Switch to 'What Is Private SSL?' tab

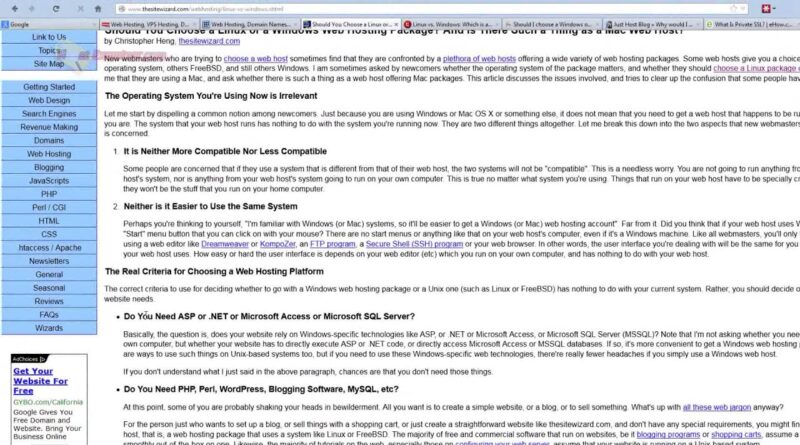pos(752,24)
